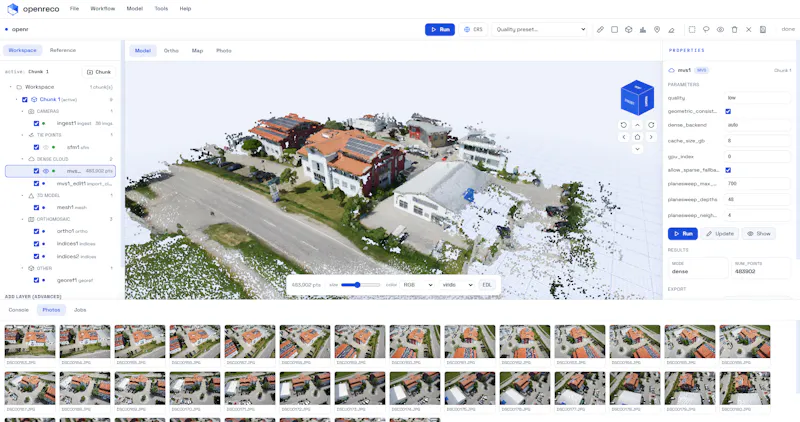
Task: Click the blue Run button in top toolbar
Action: [440, 30]
